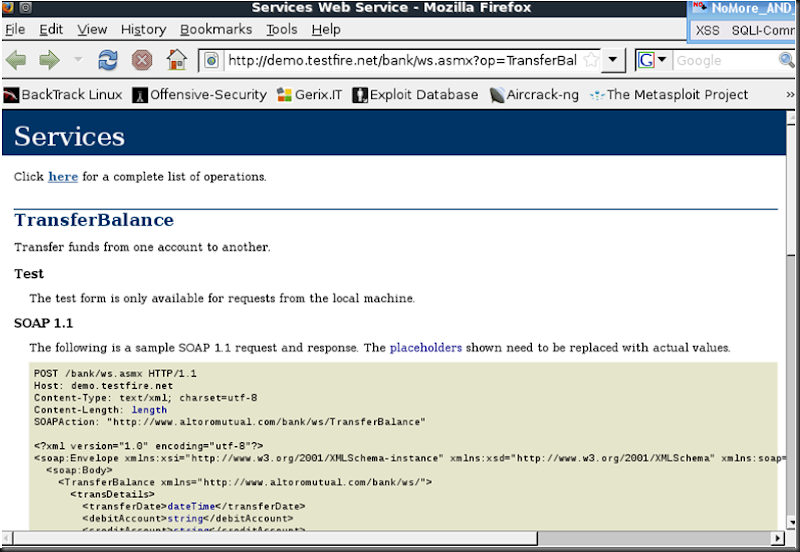
Task: Open the Google search engine selector
Action: click(653, 61)
